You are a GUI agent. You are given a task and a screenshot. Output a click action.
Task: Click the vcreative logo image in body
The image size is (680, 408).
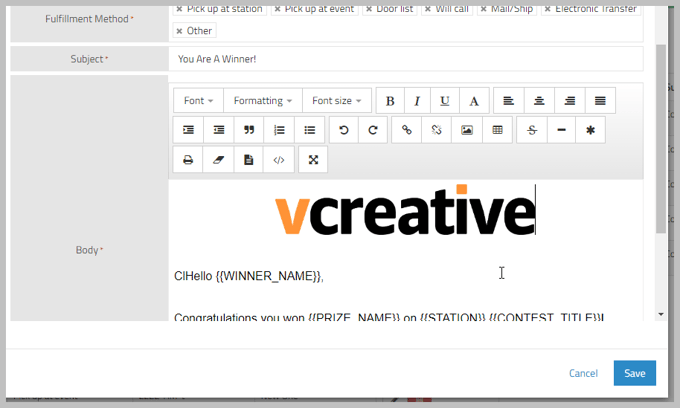[405, 209]
